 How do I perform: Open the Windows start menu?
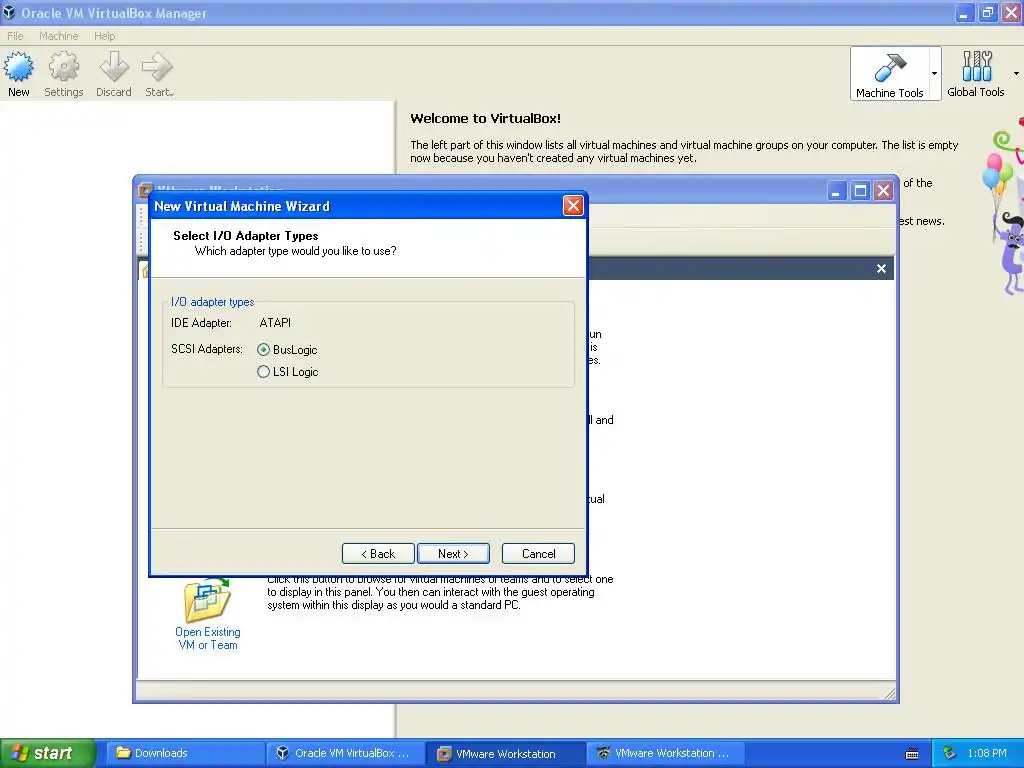[47, 753]
